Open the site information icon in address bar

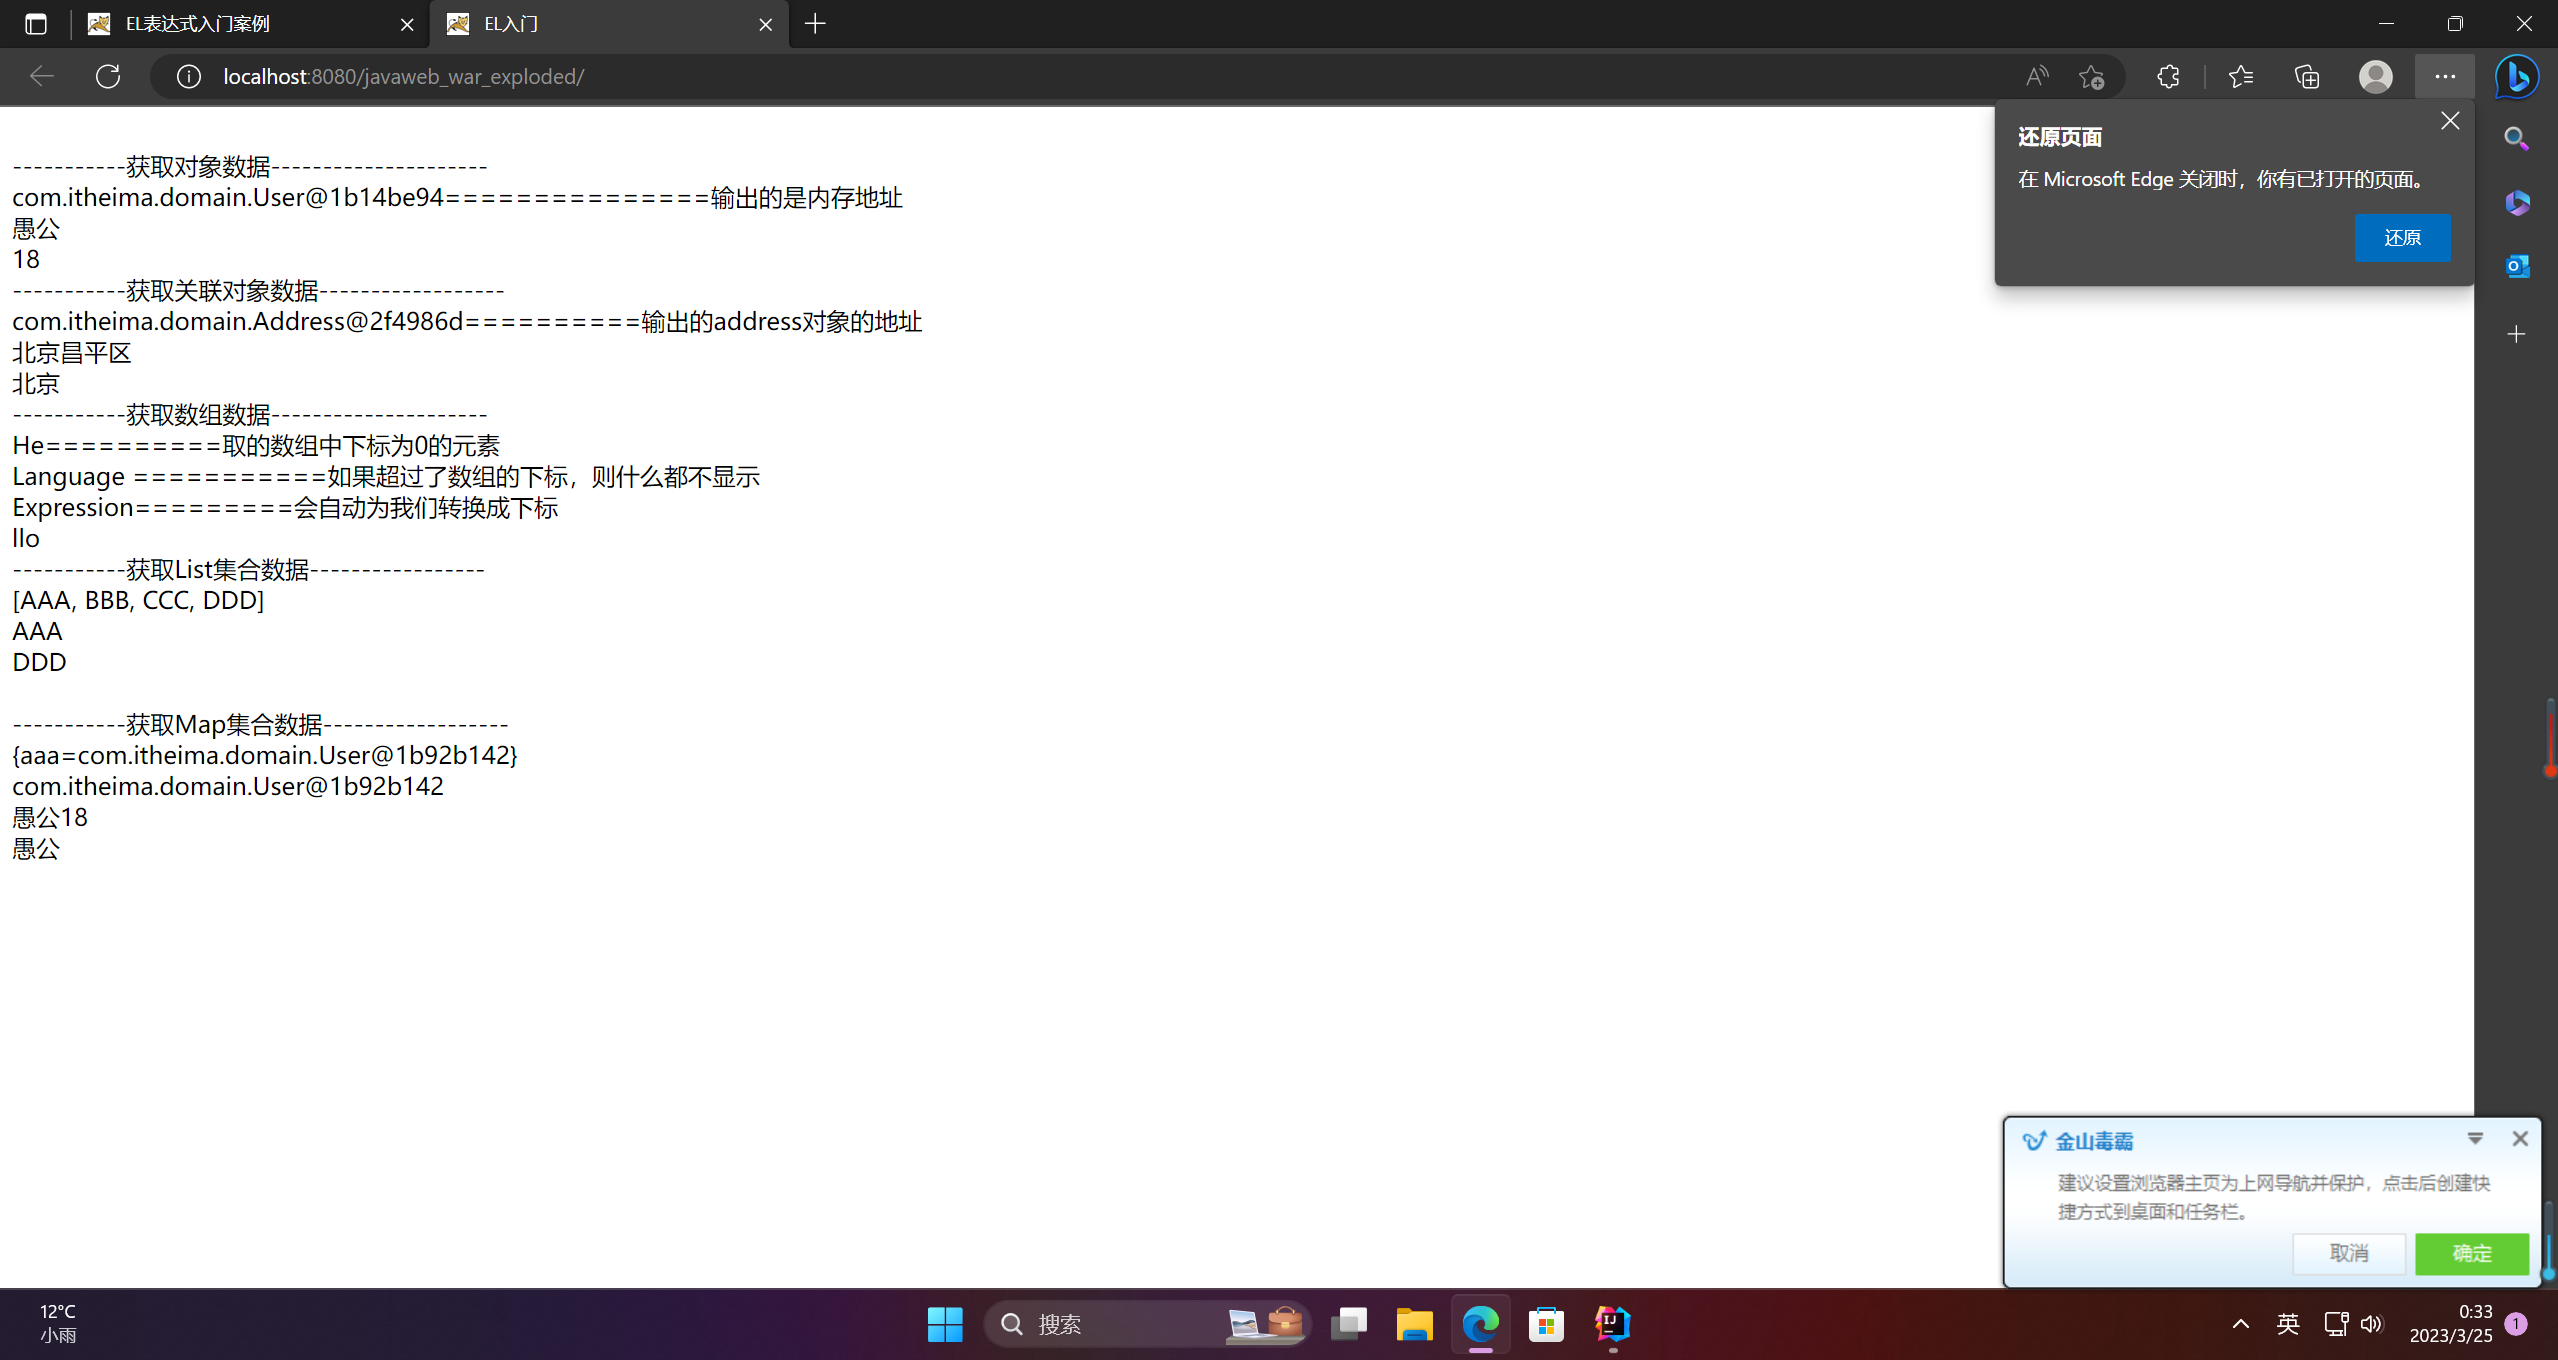click(x=189, y=76)
